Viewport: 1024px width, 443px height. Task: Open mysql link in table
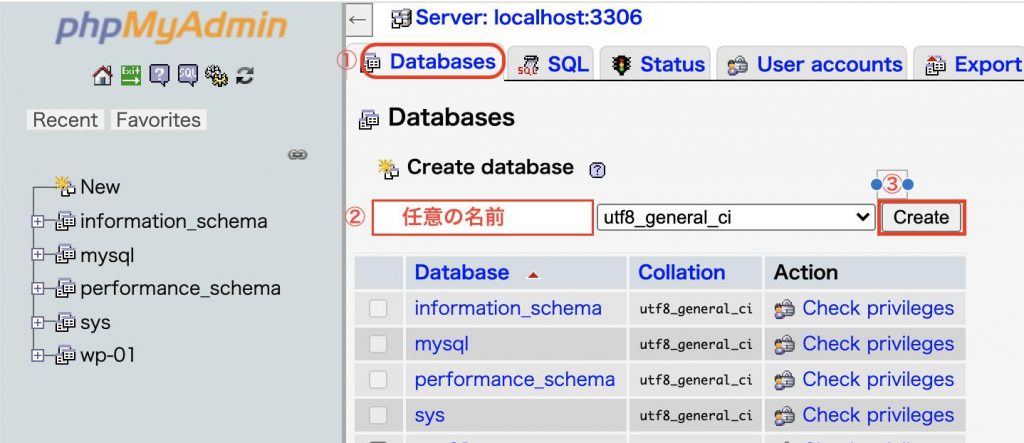(x=441, y=344)
